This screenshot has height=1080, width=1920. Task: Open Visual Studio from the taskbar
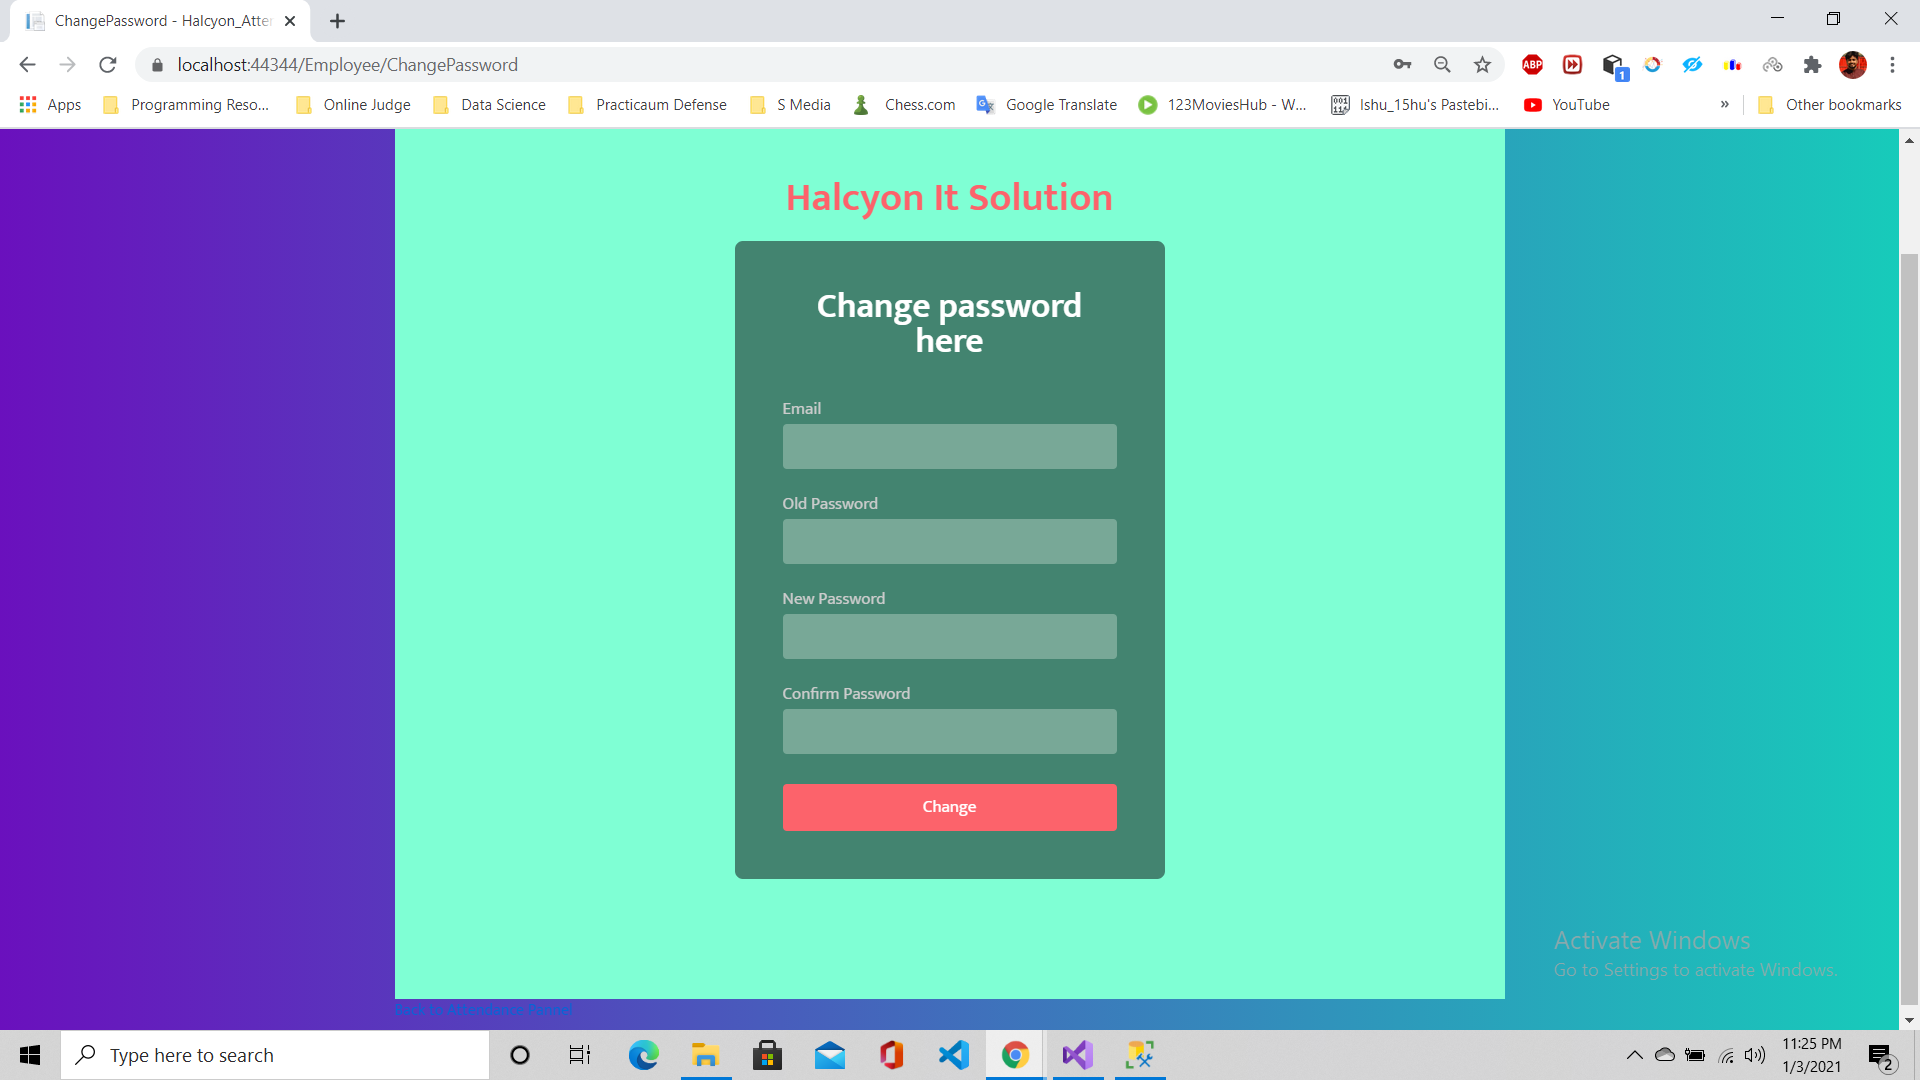pyautogui.click(x=1077, y=1055)
